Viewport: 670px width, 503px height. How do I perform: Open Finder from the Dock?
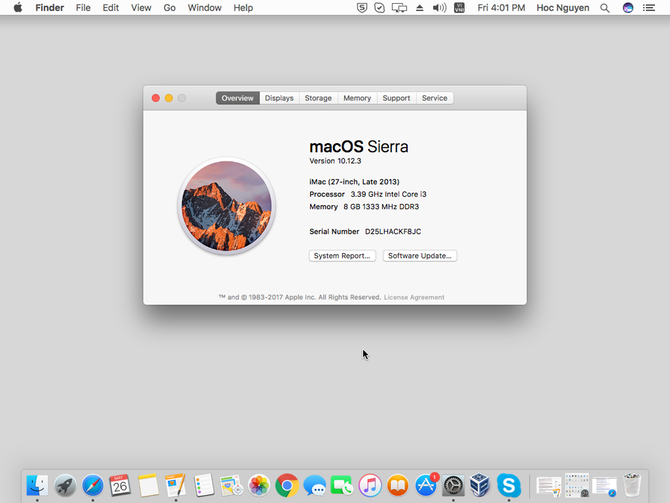[37, 485]
